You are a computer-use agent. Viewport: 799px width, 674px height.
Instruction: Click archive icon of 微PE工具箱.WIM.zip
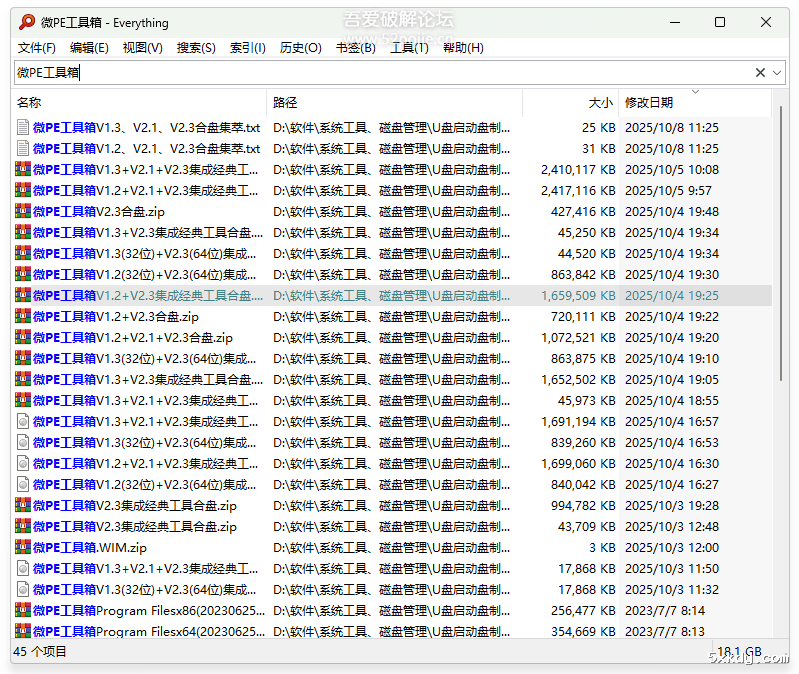[x=23, y=548]
